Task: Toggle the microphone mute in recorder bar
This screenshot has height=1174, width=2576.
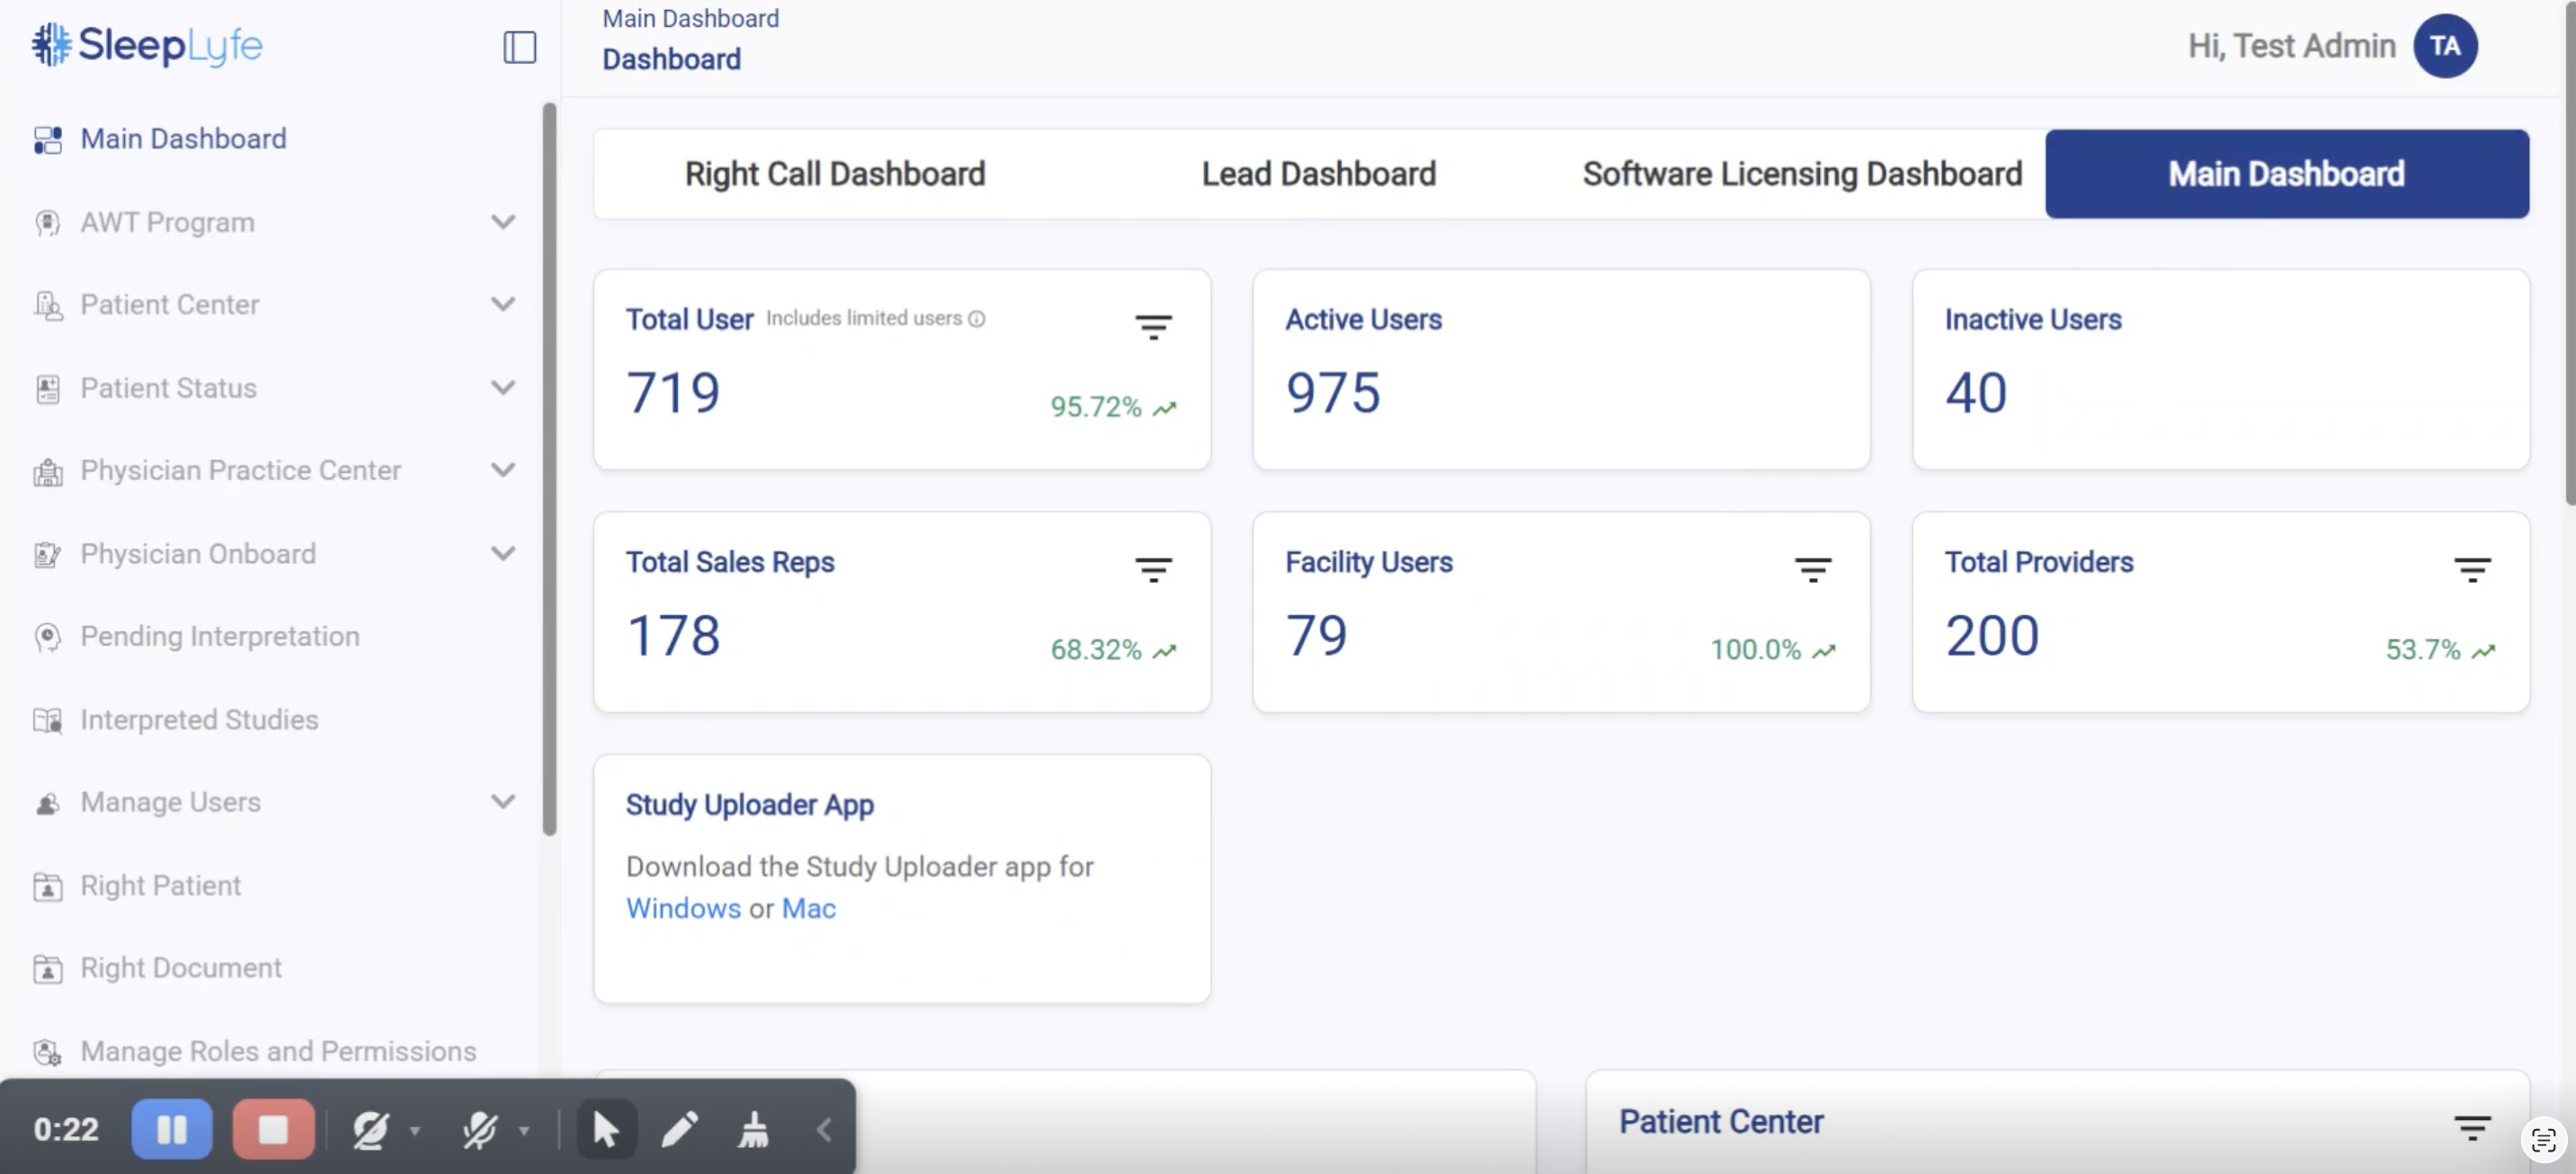Action: point(480,1130)
